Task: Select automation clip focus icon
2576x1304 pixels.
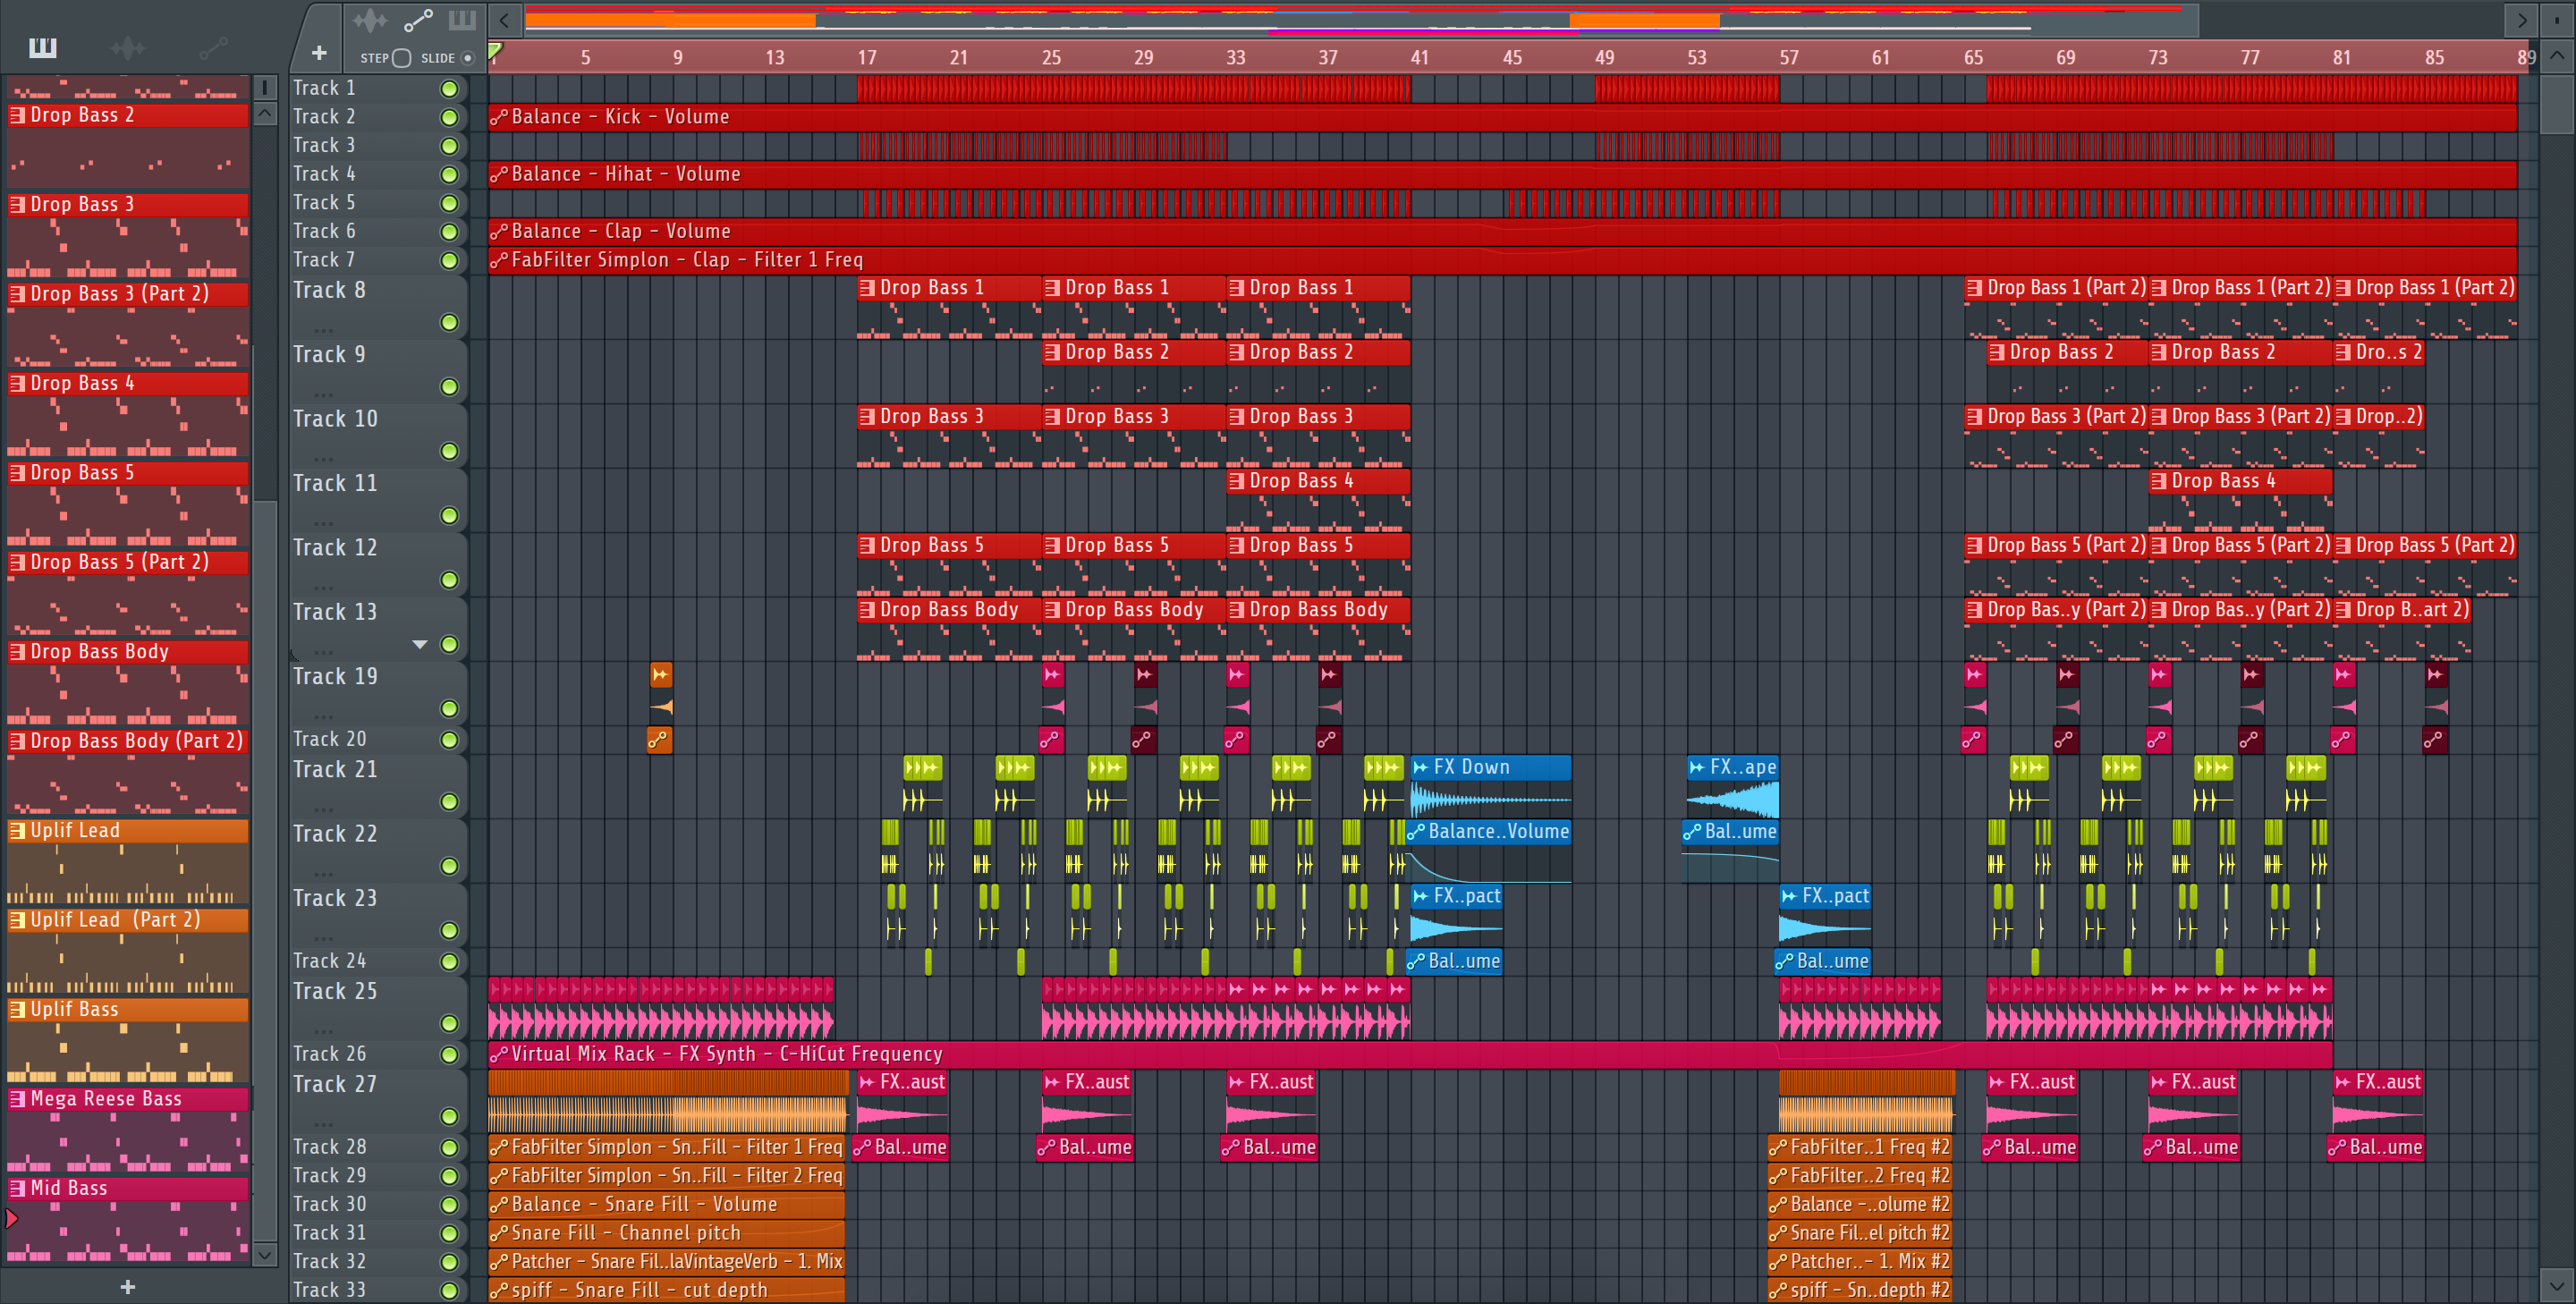Action: [x=417, y=20]
